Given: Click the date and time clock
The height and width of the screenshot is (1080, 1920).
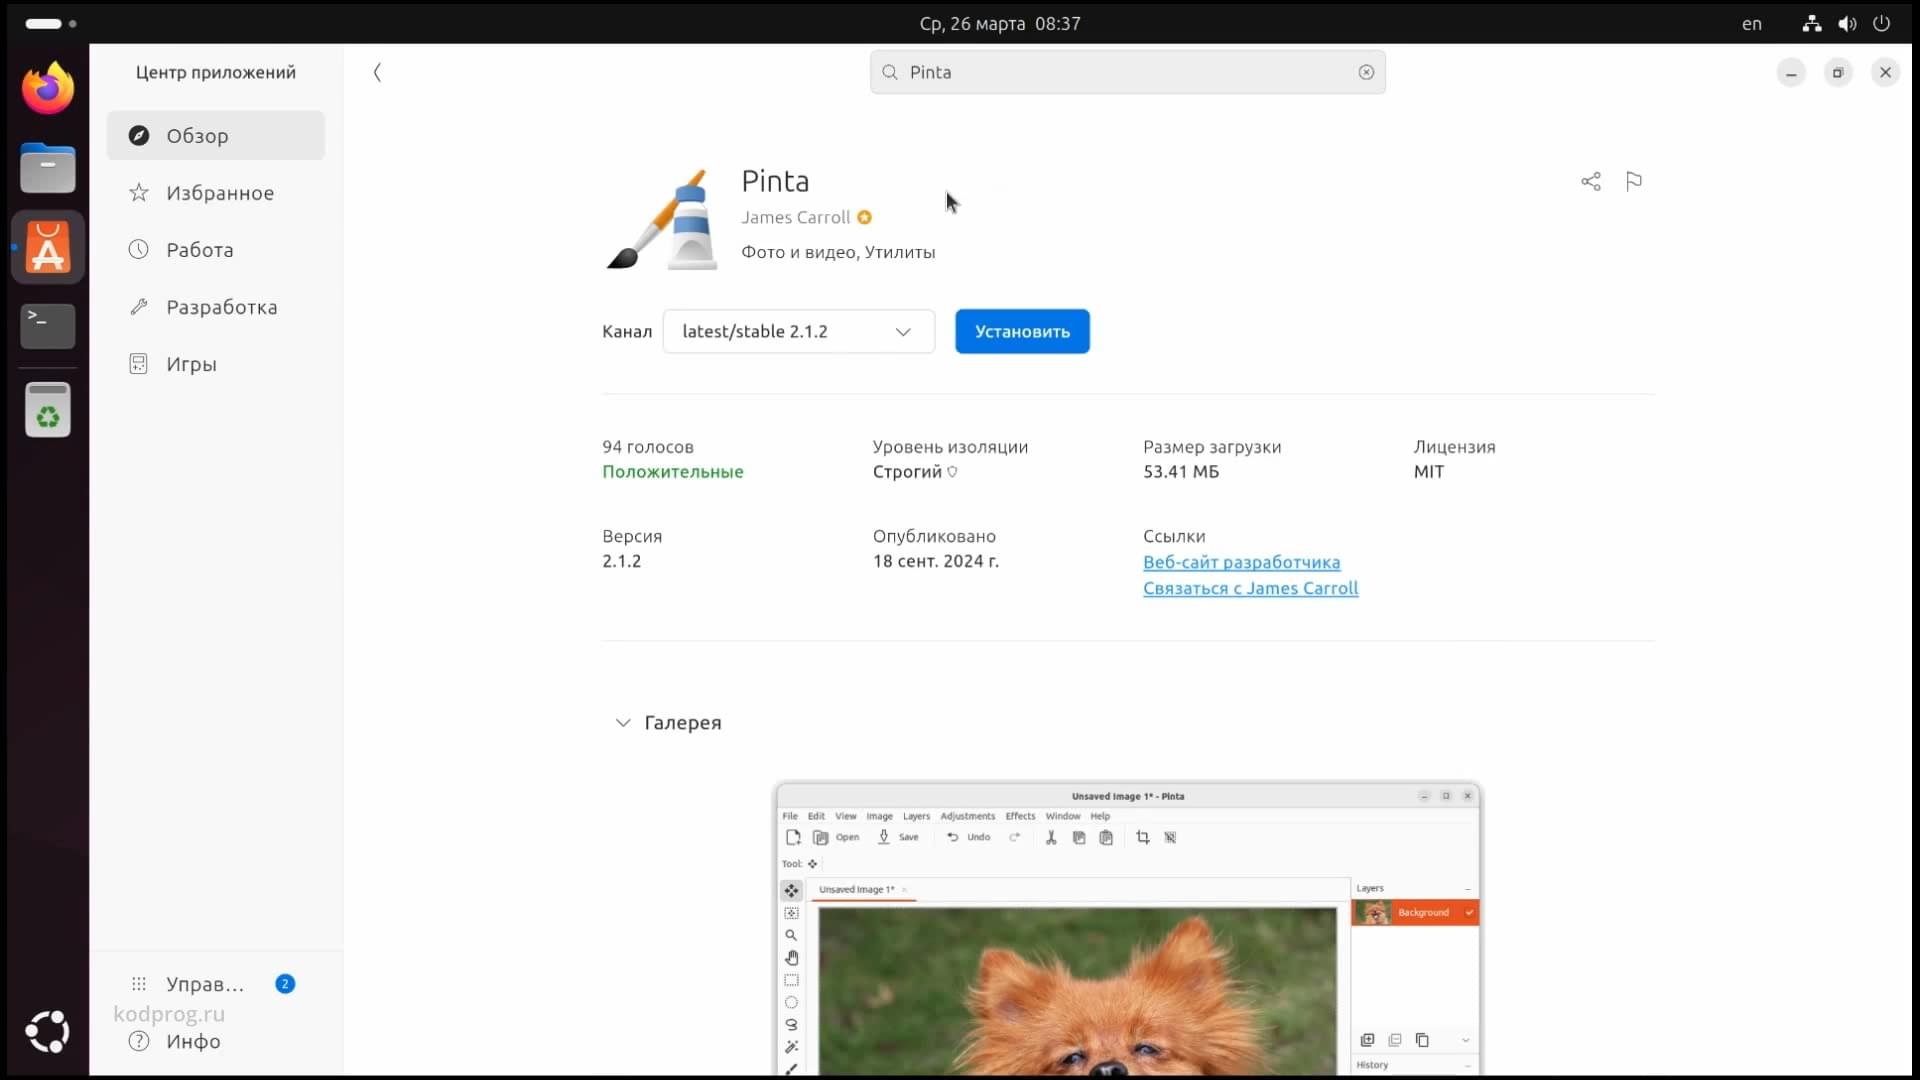Looking at the screenshot, I should pyautogui.click(x=1000, y=23).
